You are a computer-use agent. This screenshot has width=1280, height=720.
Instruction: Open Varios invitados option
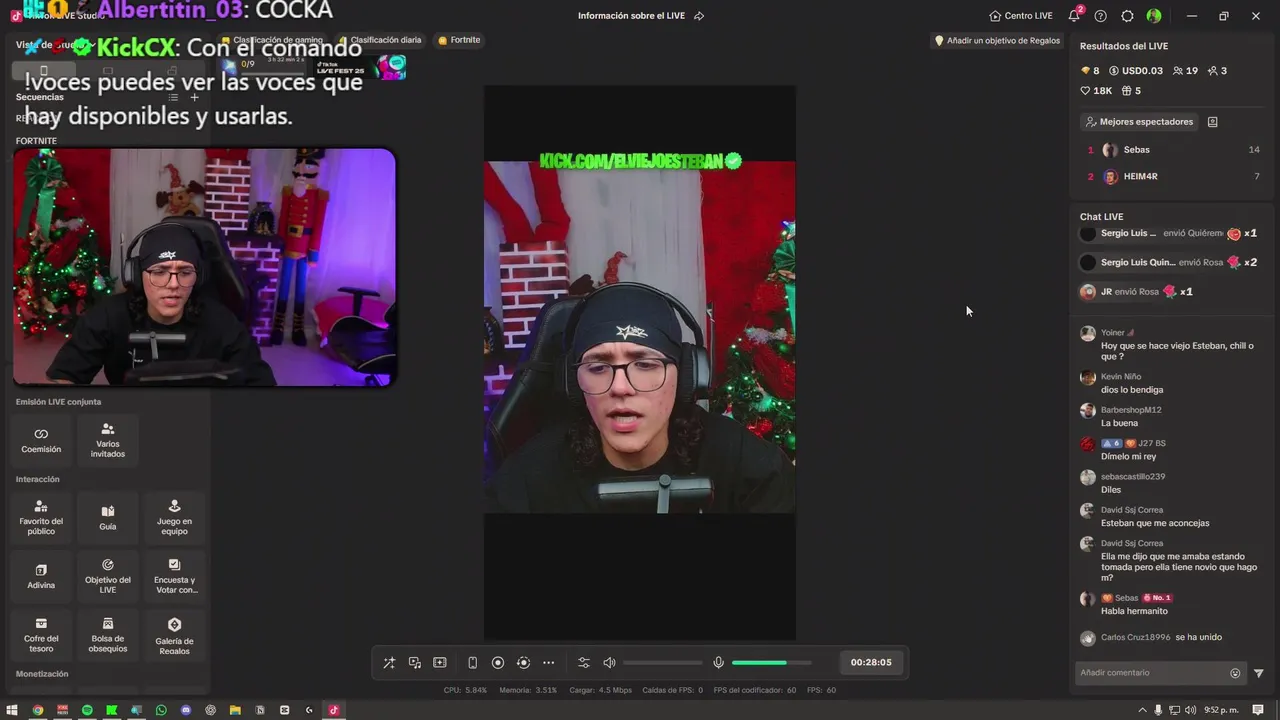pyautogui.click(x=108, y=440)
